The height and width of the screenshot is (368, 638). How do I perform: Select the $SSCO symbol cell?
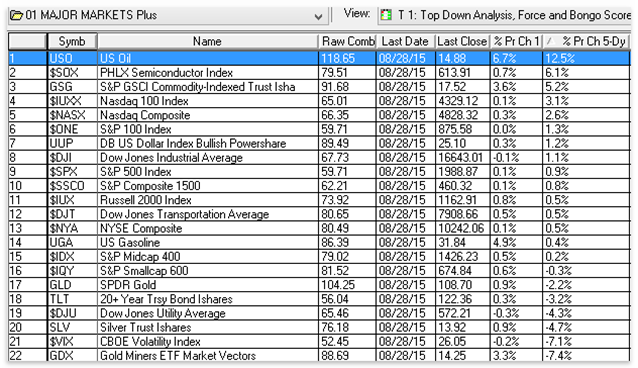click(72, 186)
